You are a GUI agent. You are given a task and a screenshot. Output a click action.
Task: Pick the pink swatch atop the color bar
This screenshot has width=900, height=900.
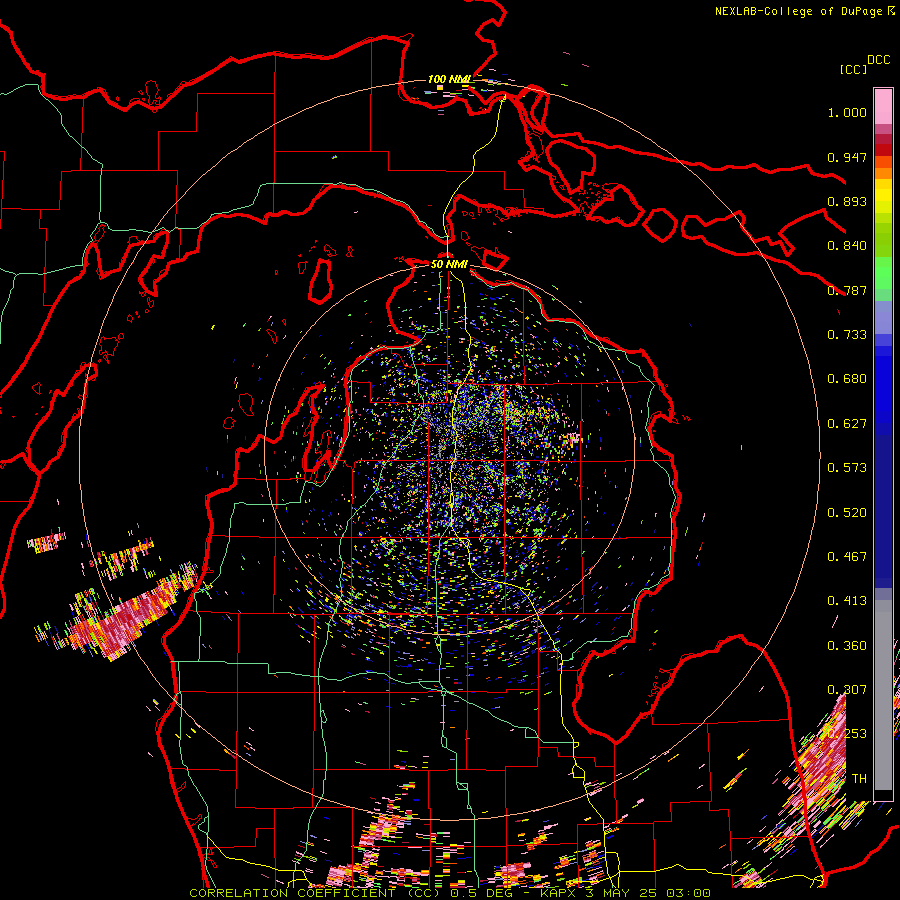click(x=883, y=106)
